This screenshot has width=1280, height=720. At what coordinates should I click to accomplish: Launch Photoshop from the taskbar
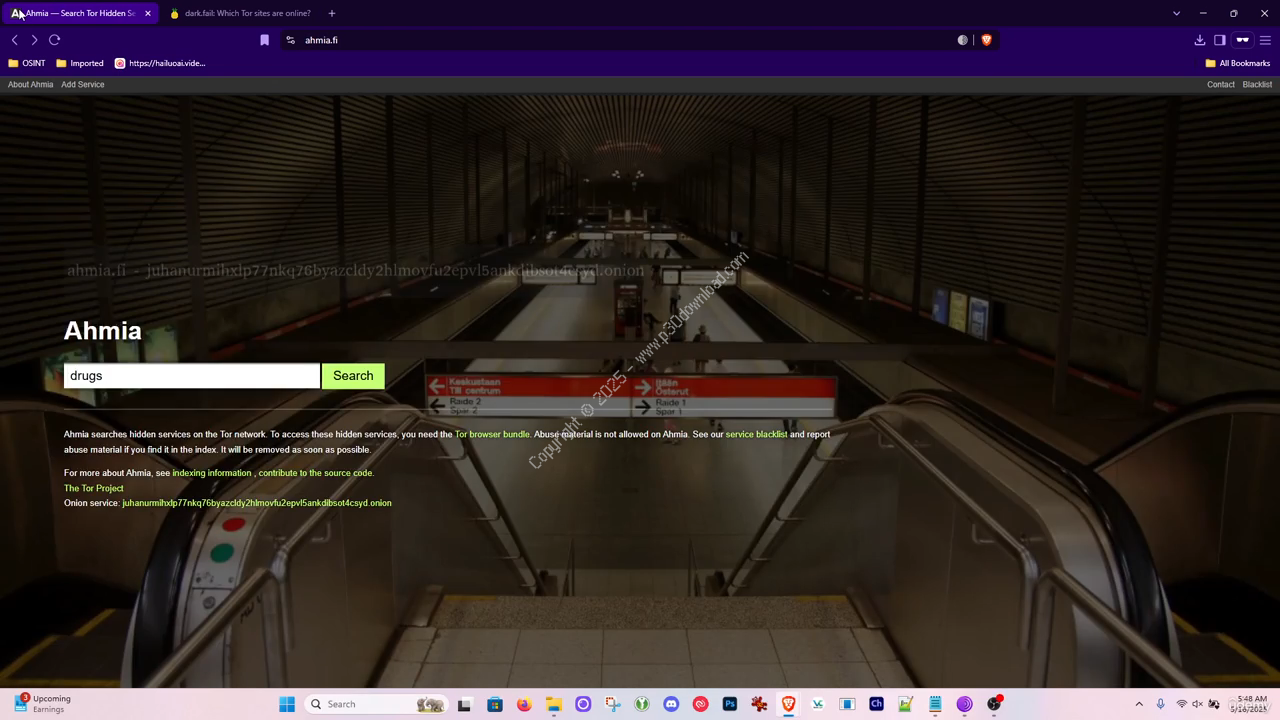tap(730, 704)
